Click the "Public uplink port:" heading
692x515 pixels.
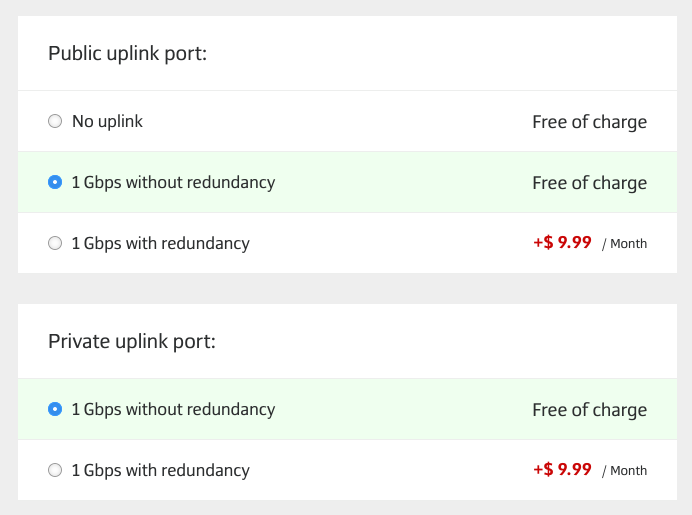click(127, 53)
